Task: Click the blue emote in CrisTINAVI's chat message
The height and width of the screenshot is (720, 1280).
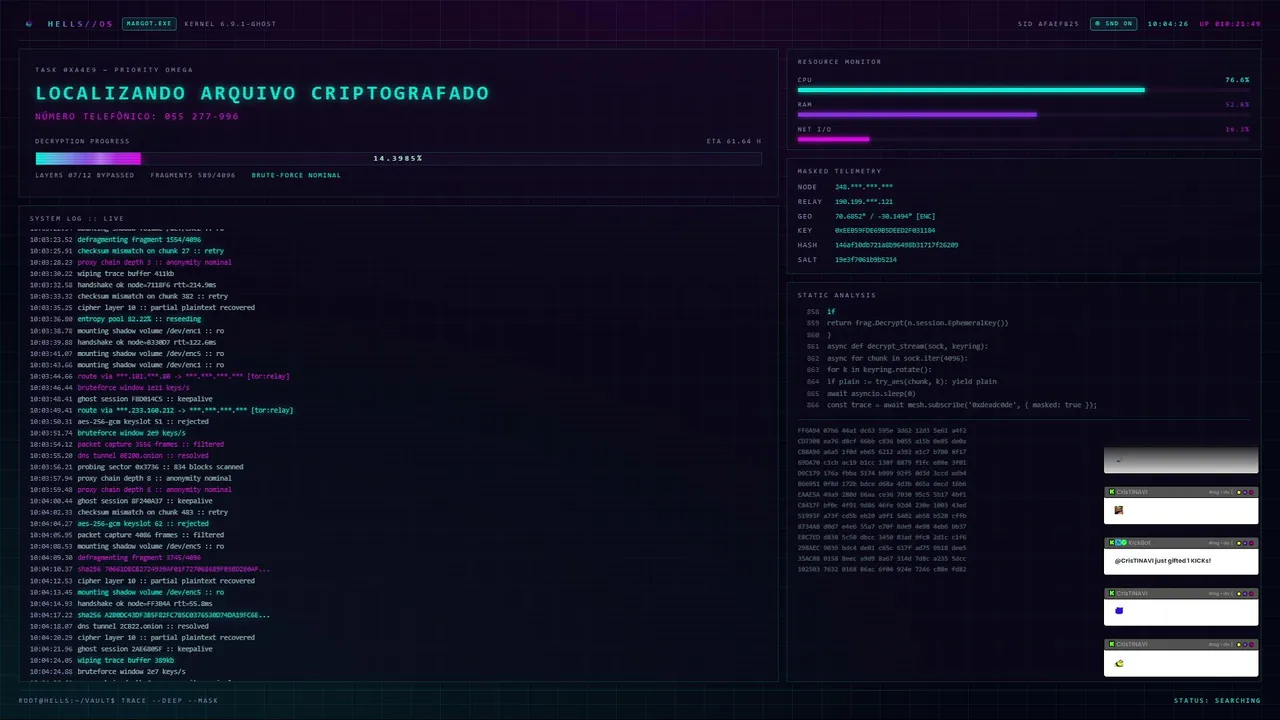Action: coord(1119,610)
